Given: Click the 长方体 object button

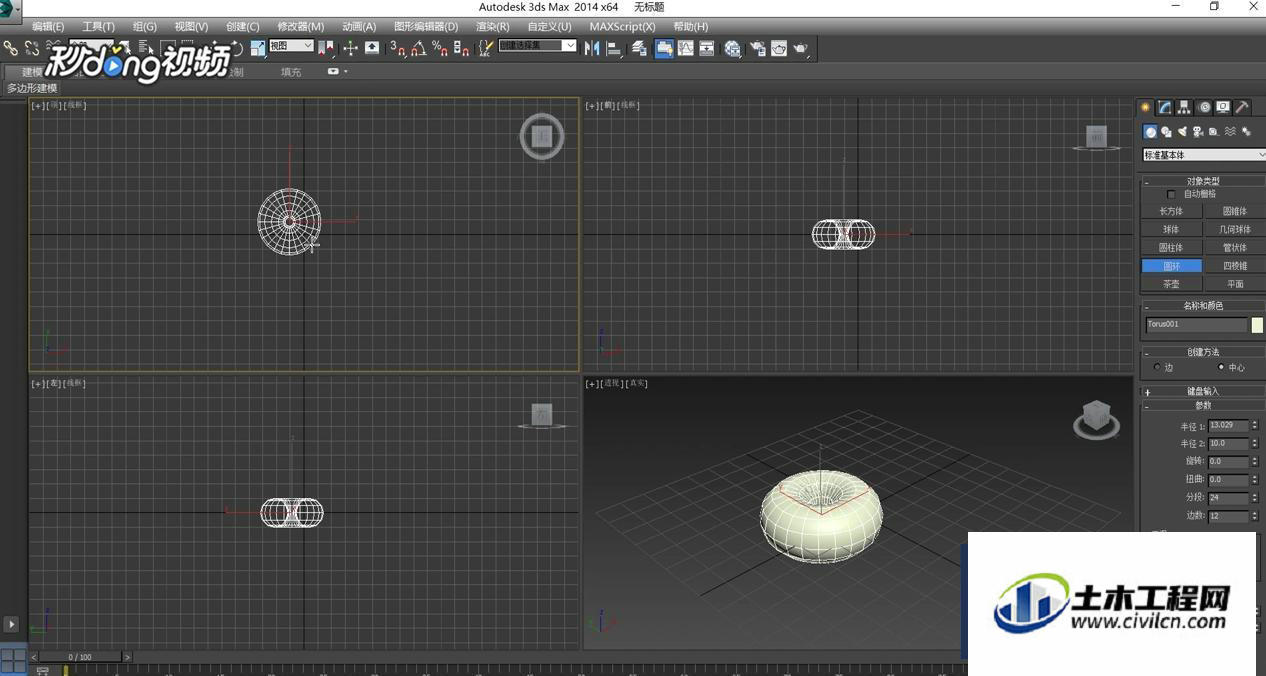Looking at the screenshot, I should 1171,211.
